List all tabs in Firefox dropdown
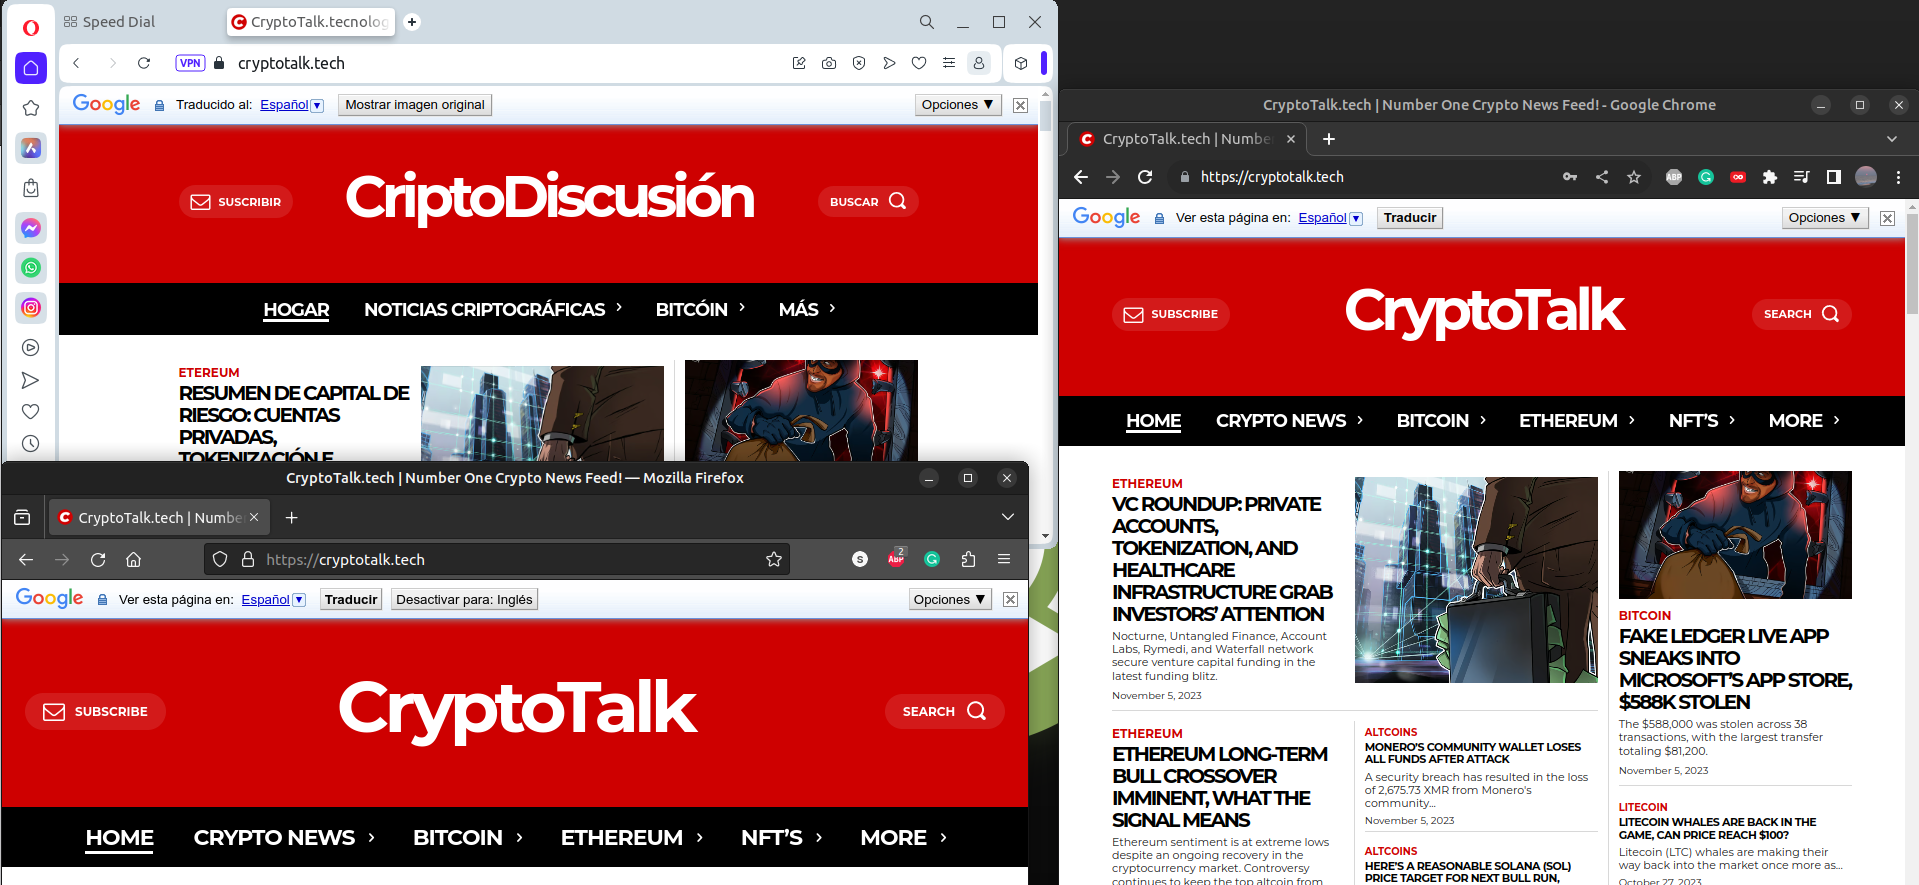This screenshot has width=1919, height=885. (1008, 517)
